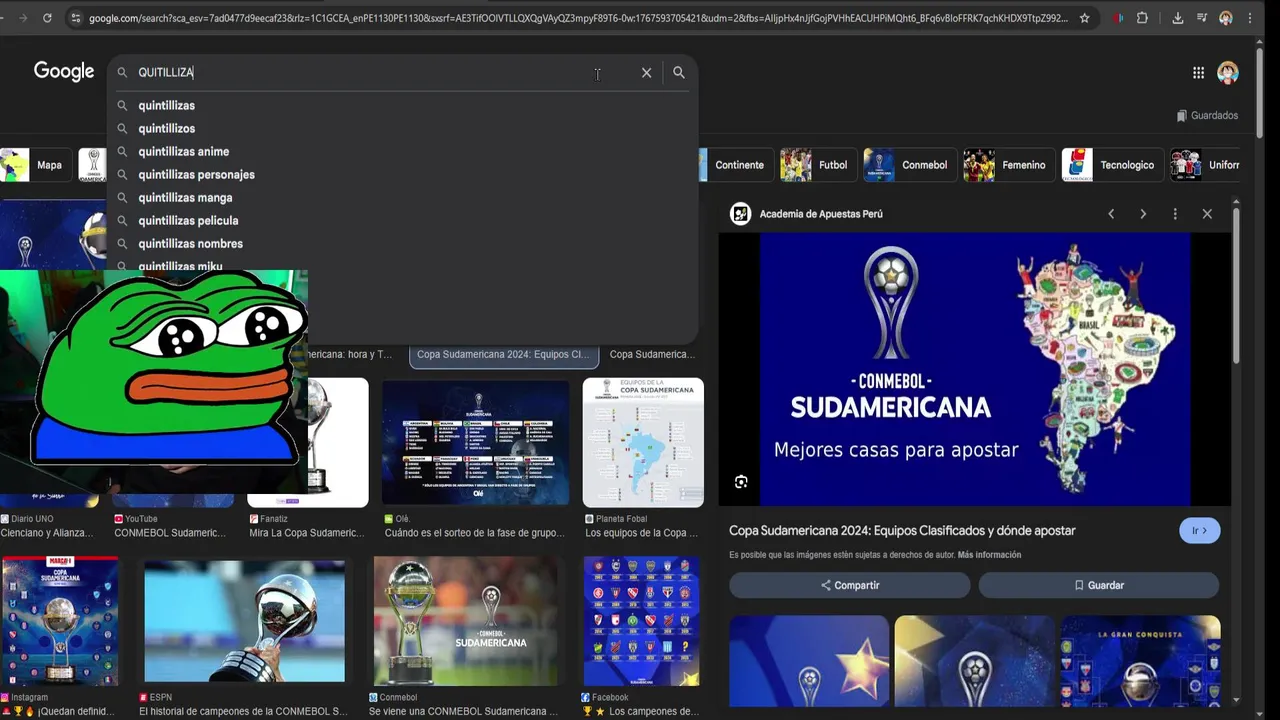Open Guardados saved items
Screen dimensions: 1280x720
[x=1207, y=115]
